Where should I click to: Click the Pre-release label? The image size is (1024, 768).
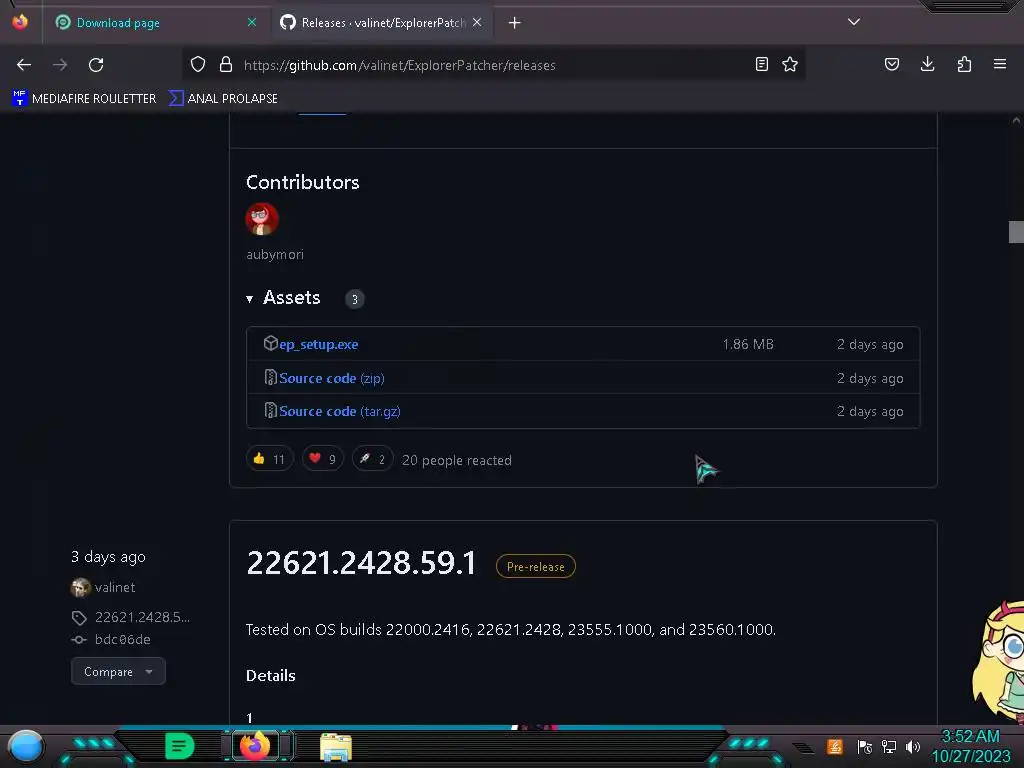pyautogui.click(x=536, y=566)
